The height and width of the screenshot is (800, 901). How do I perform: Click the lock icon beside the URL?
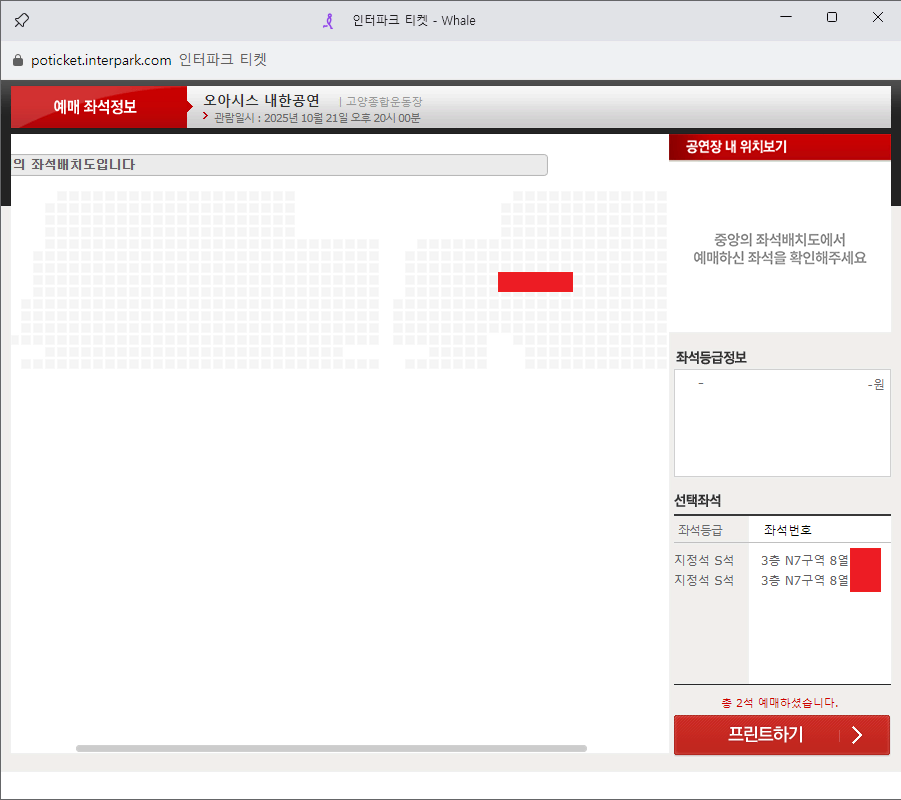pyautogui.click(x=18, y=60)
